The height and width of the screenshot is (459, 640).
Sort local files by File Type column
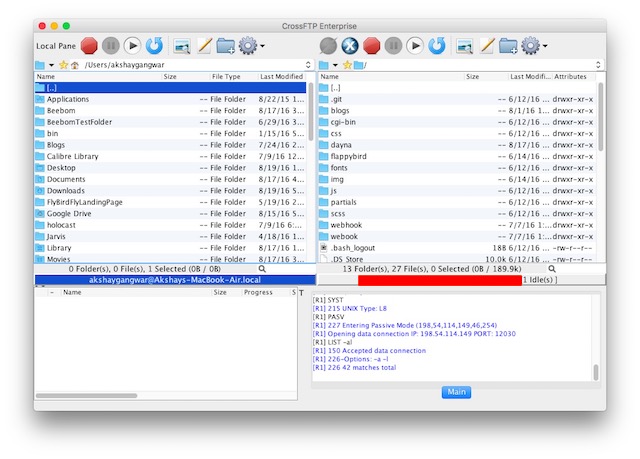(x=233, y=76)
